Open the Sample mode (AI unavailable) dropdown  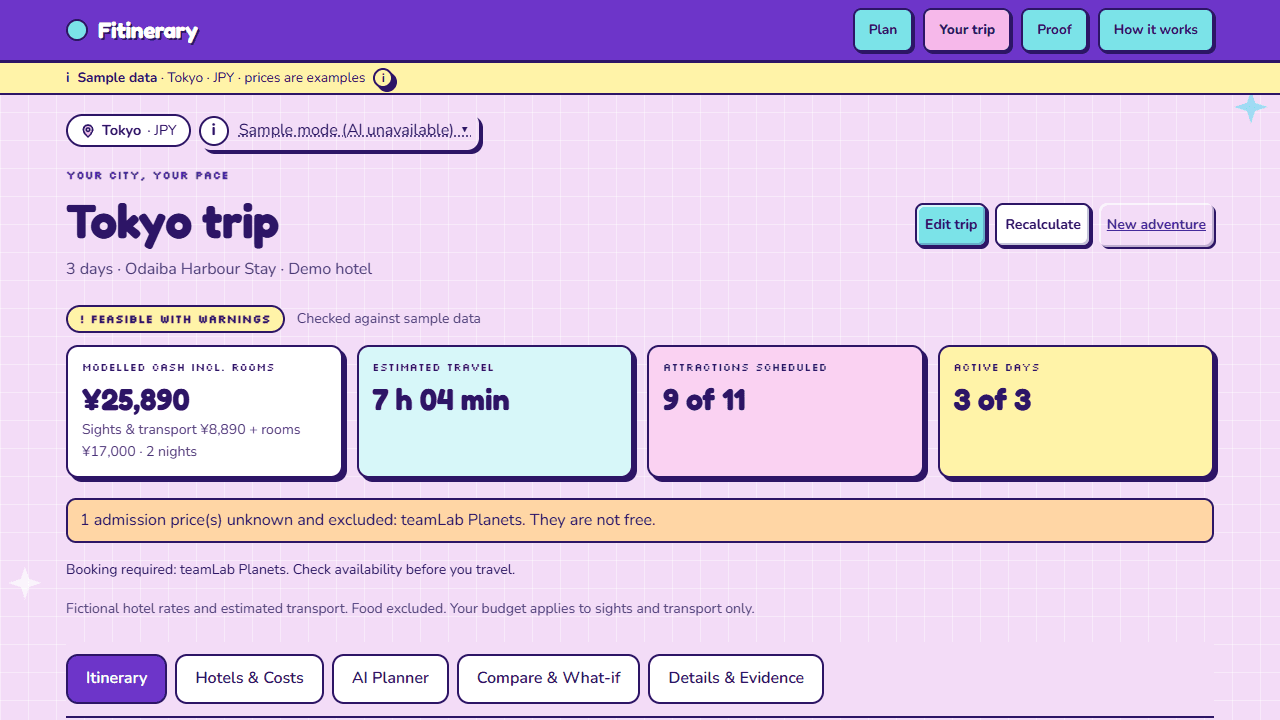pos(354,130)
